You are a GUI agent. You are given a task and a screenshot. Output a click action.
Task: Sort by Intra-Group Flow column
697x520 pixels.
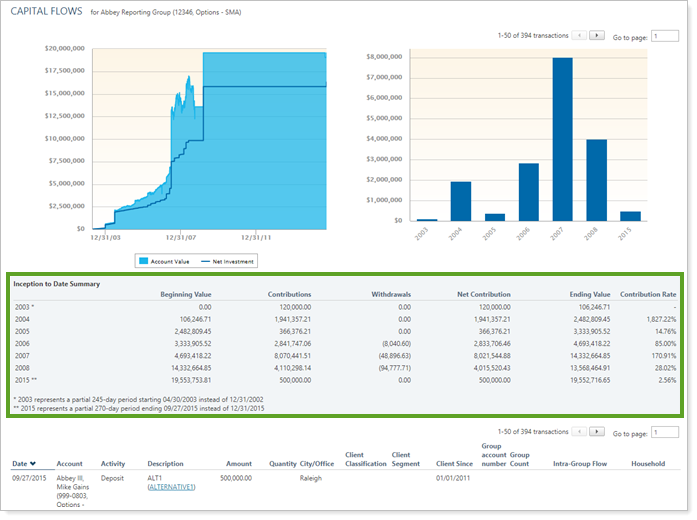pyautogui.click(x=576, y=464)
